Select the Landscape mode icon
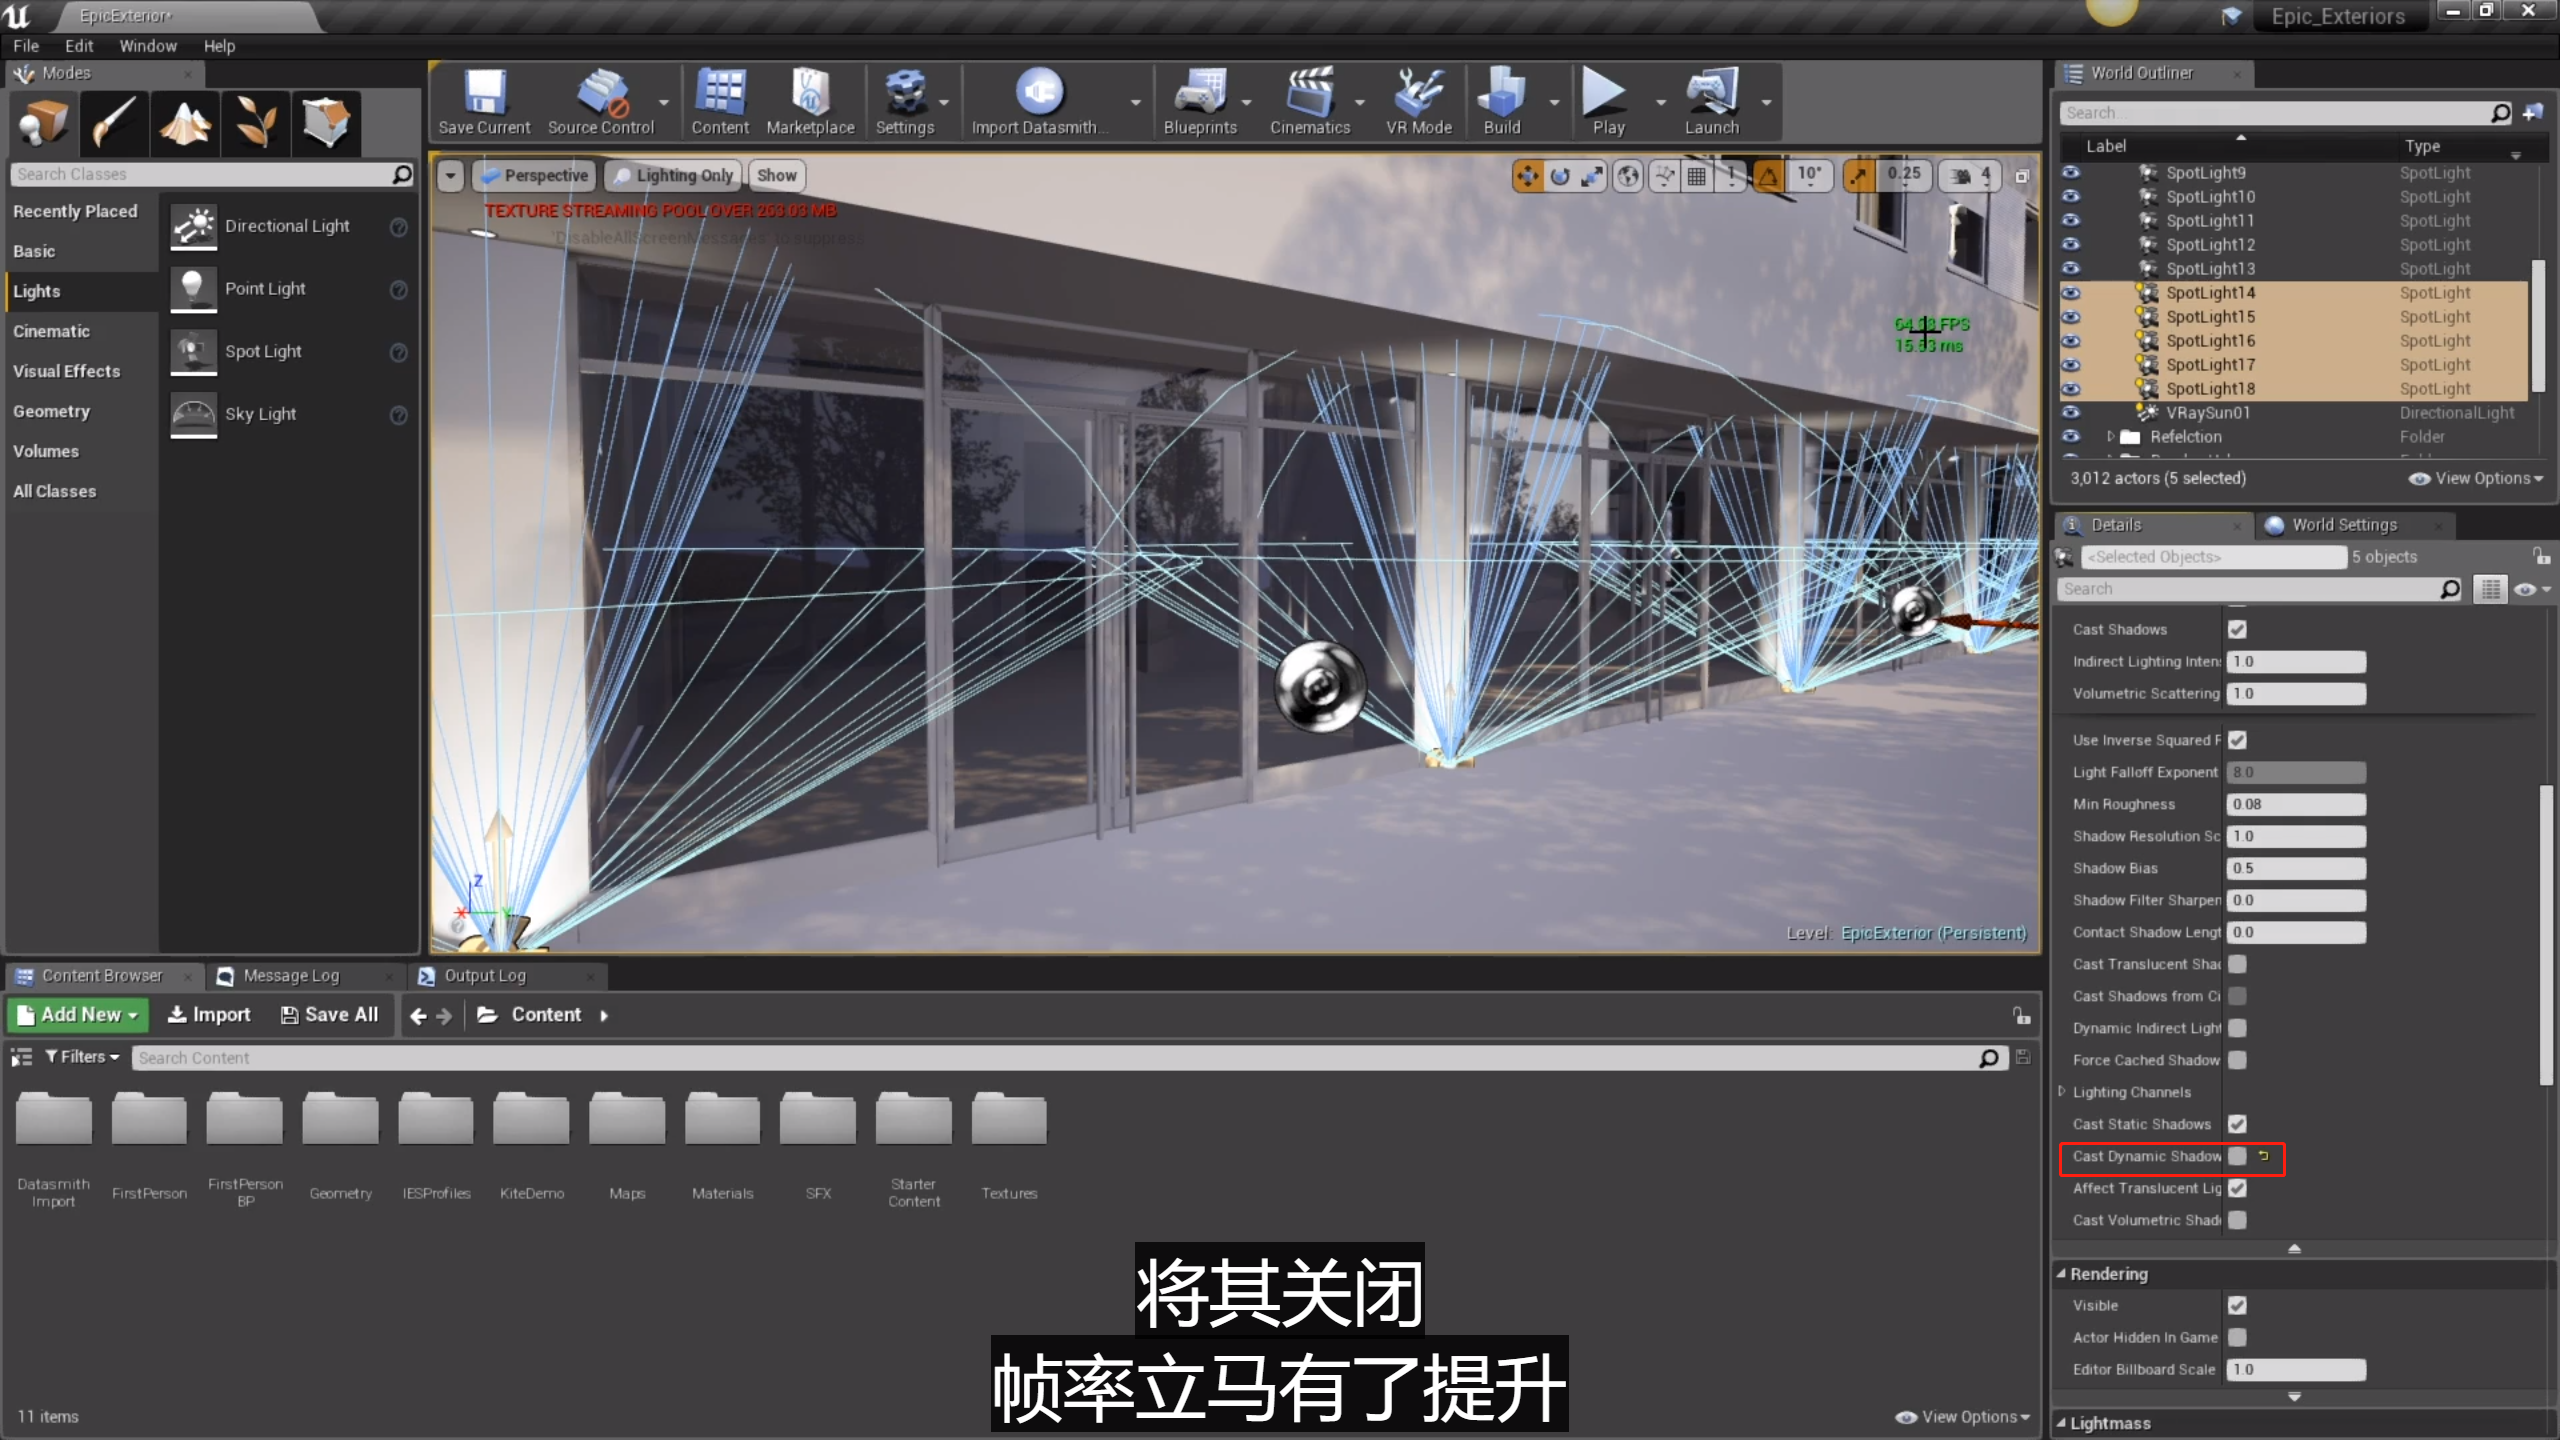The height and width of the screenshot is (1440, 2560). pos(186,123)
